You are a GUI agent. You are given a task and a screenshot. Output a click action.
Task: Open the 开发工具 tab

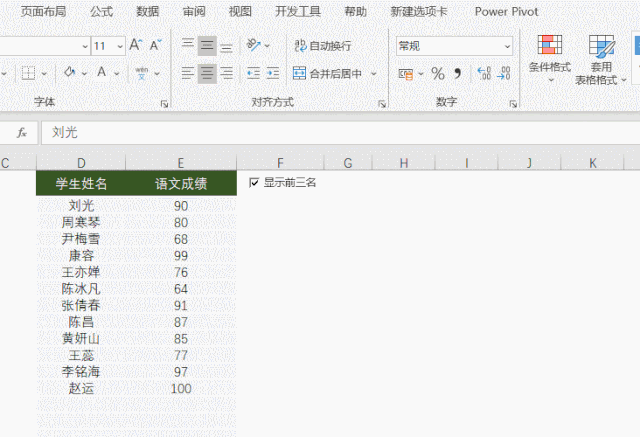pos(298,11)
